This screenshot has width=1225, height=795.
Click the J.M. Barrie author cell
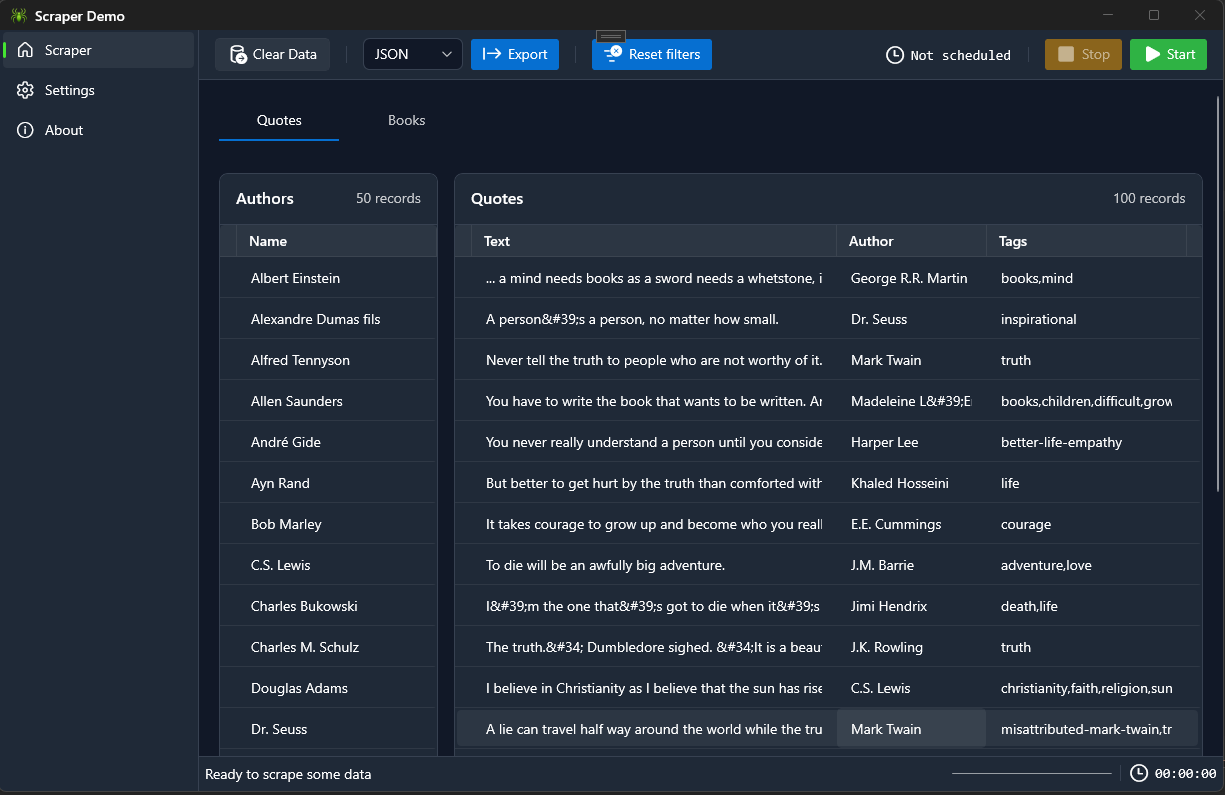tap(911, 565)
